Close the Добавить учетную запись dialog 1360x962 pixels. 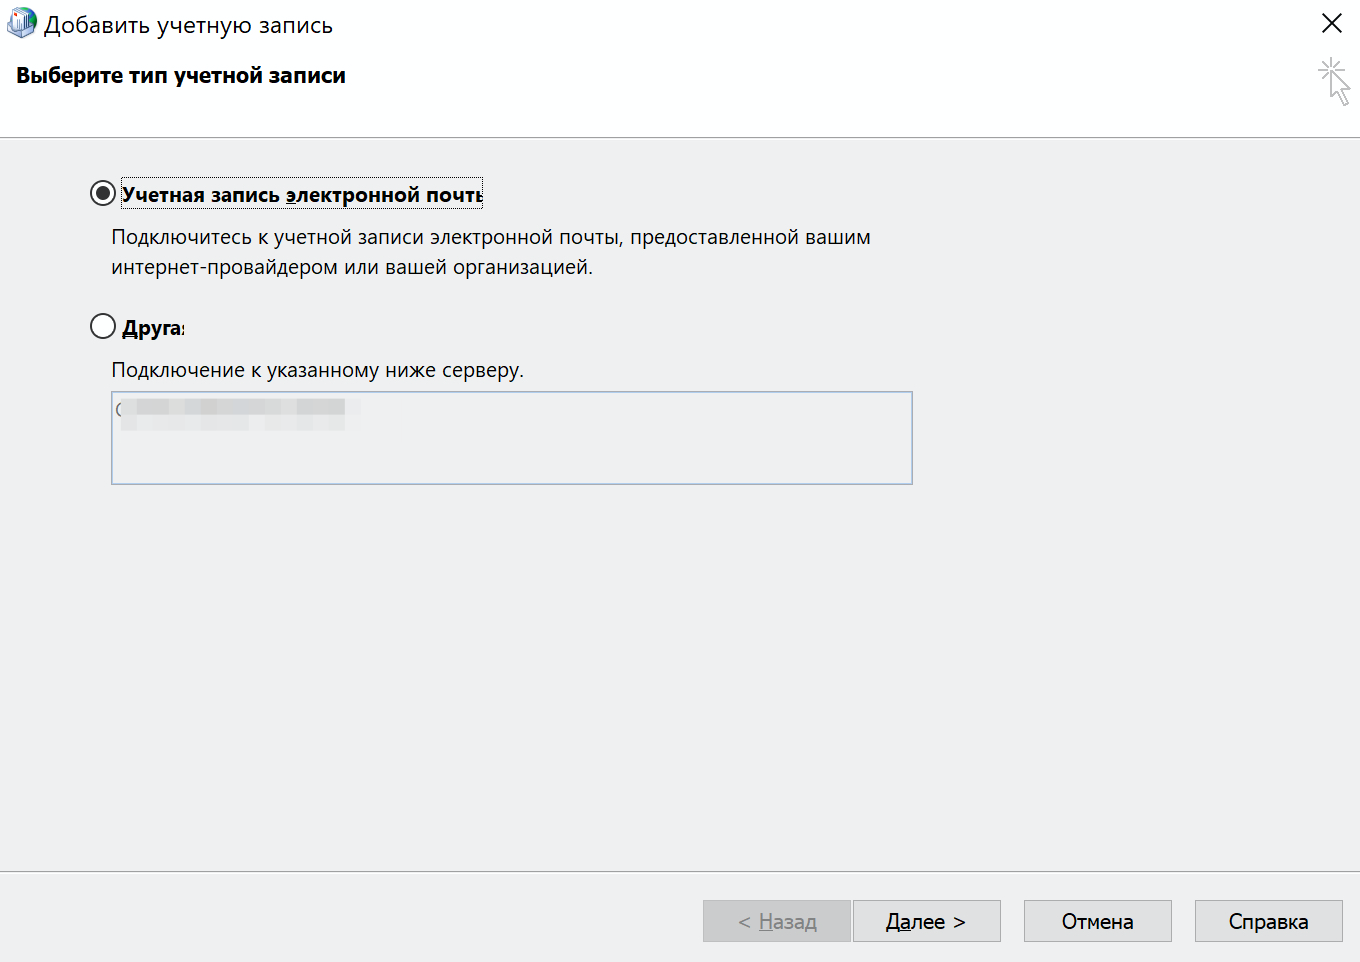[x=1331, y=24]
